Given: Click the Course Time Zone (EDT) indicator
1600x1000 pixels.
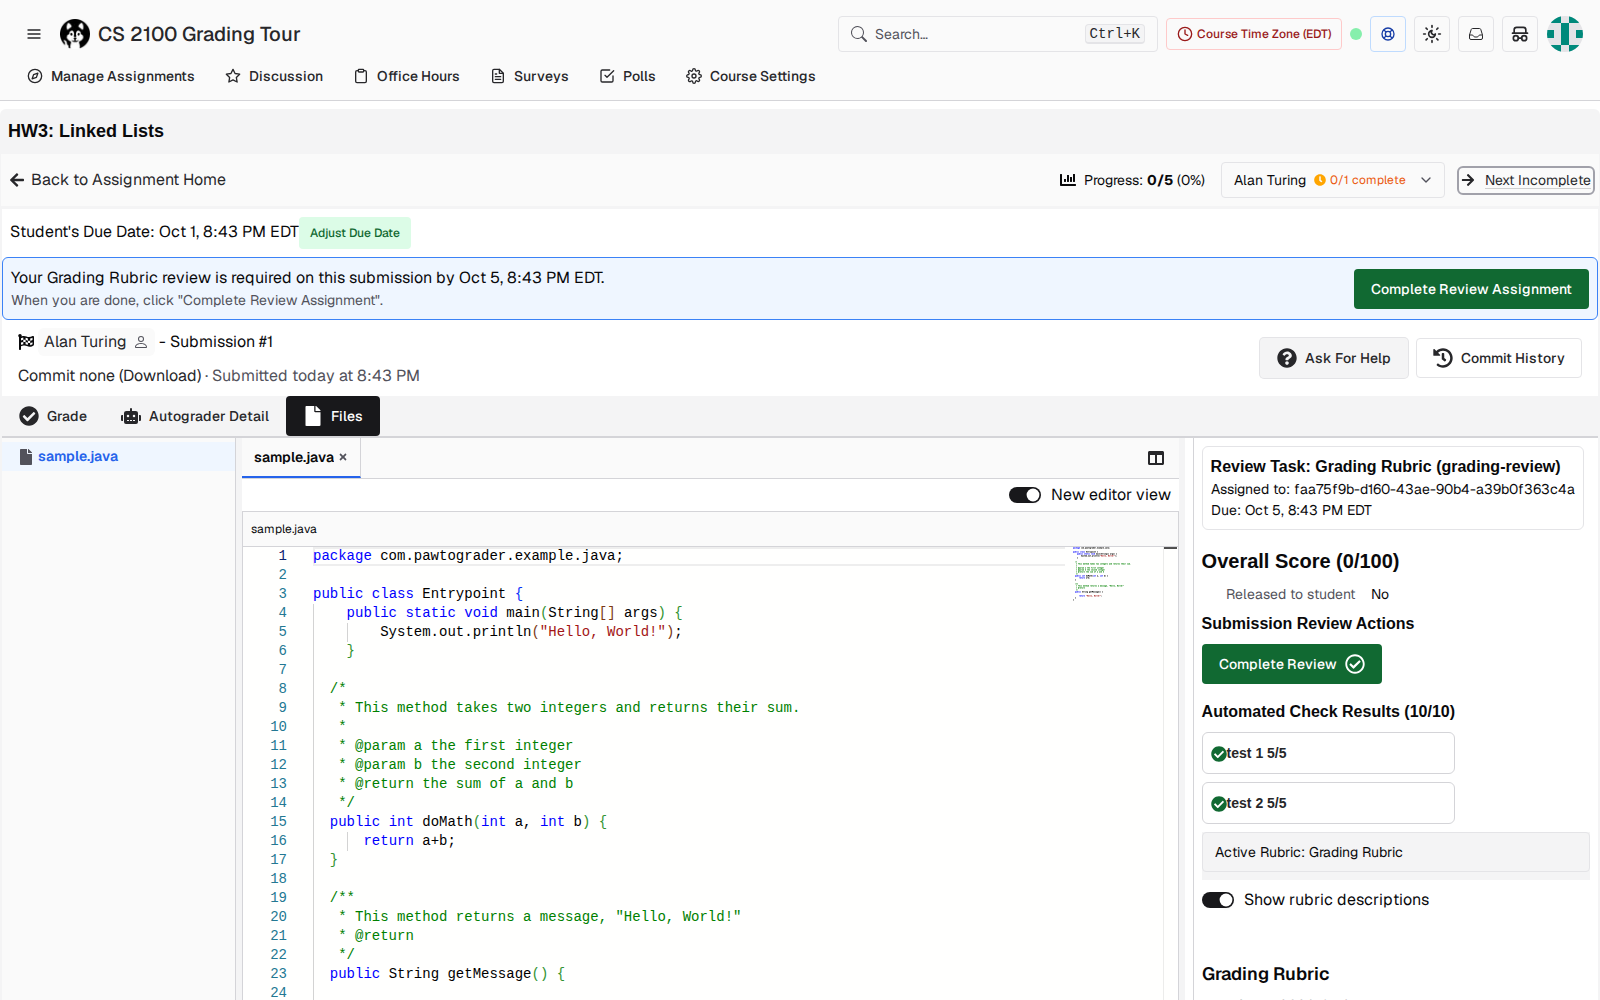Looking at the screenshot, I should (x=1254, y=34).
